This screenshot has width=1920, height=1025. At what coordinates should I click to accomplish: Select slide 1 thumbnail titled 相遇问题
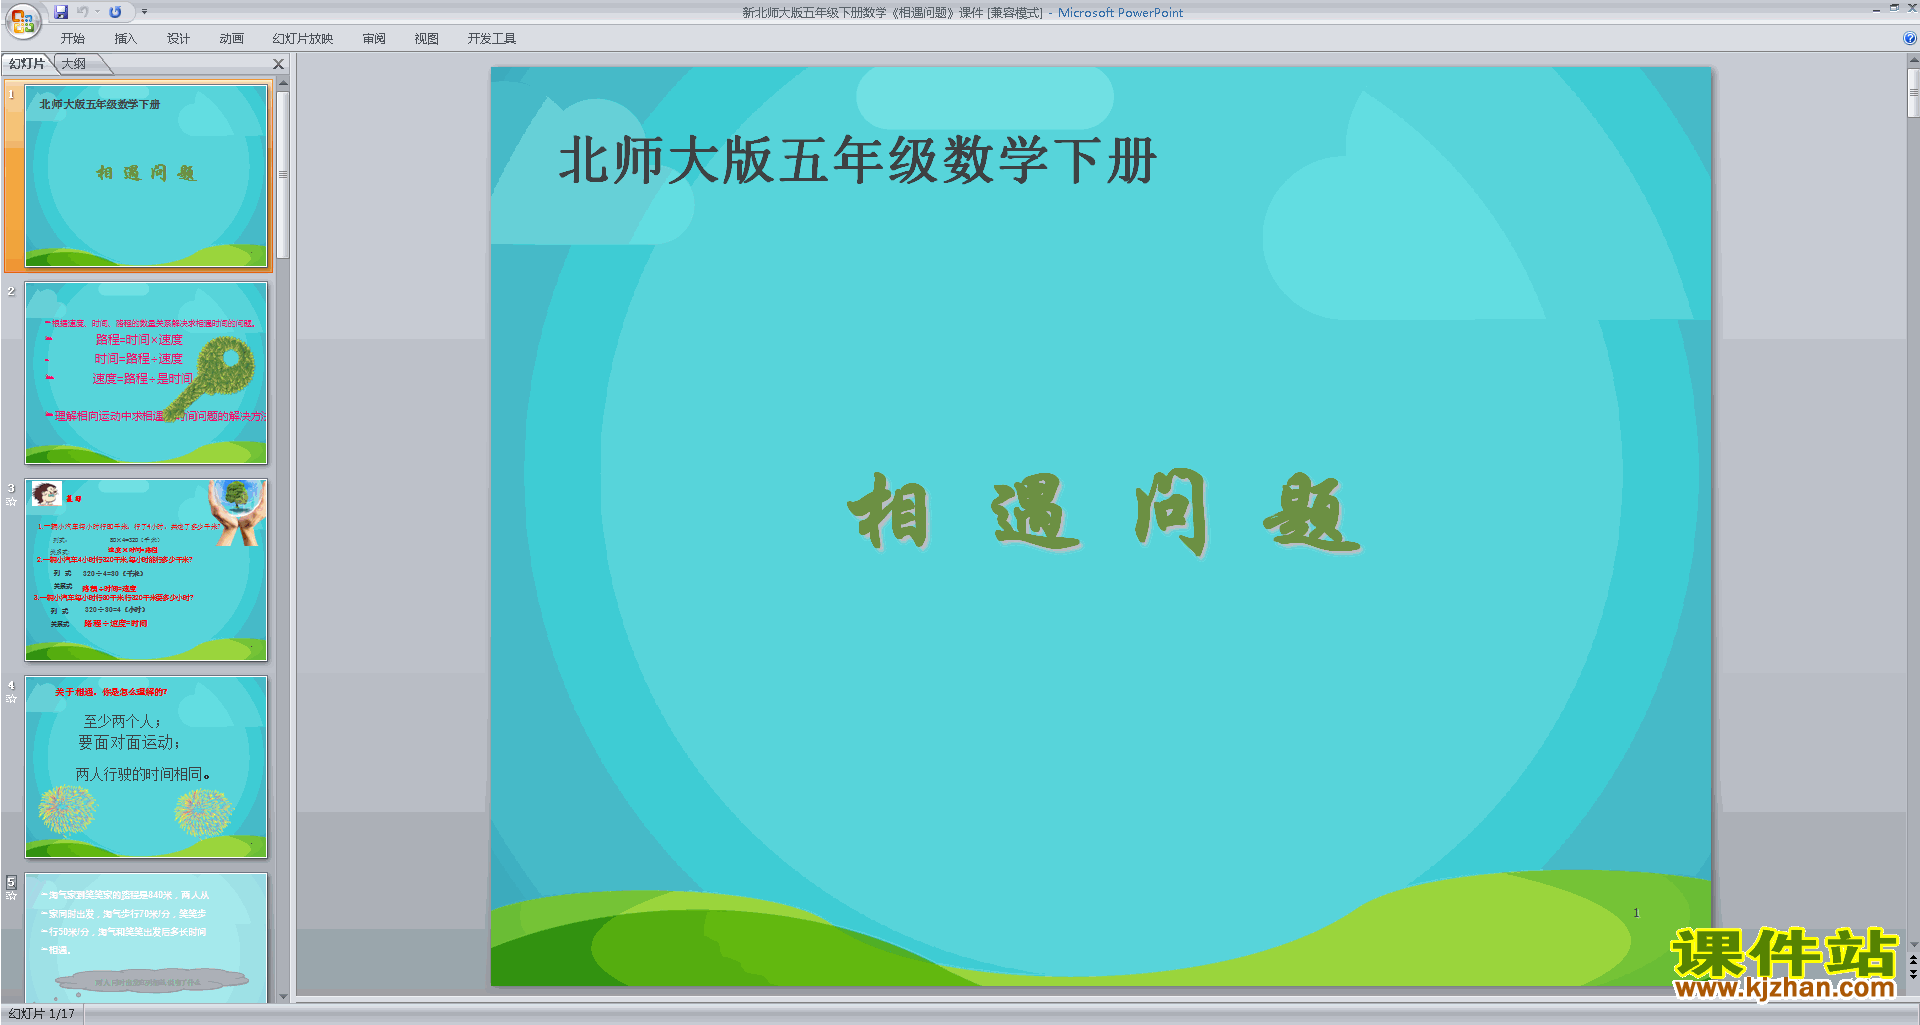[146, 175]
